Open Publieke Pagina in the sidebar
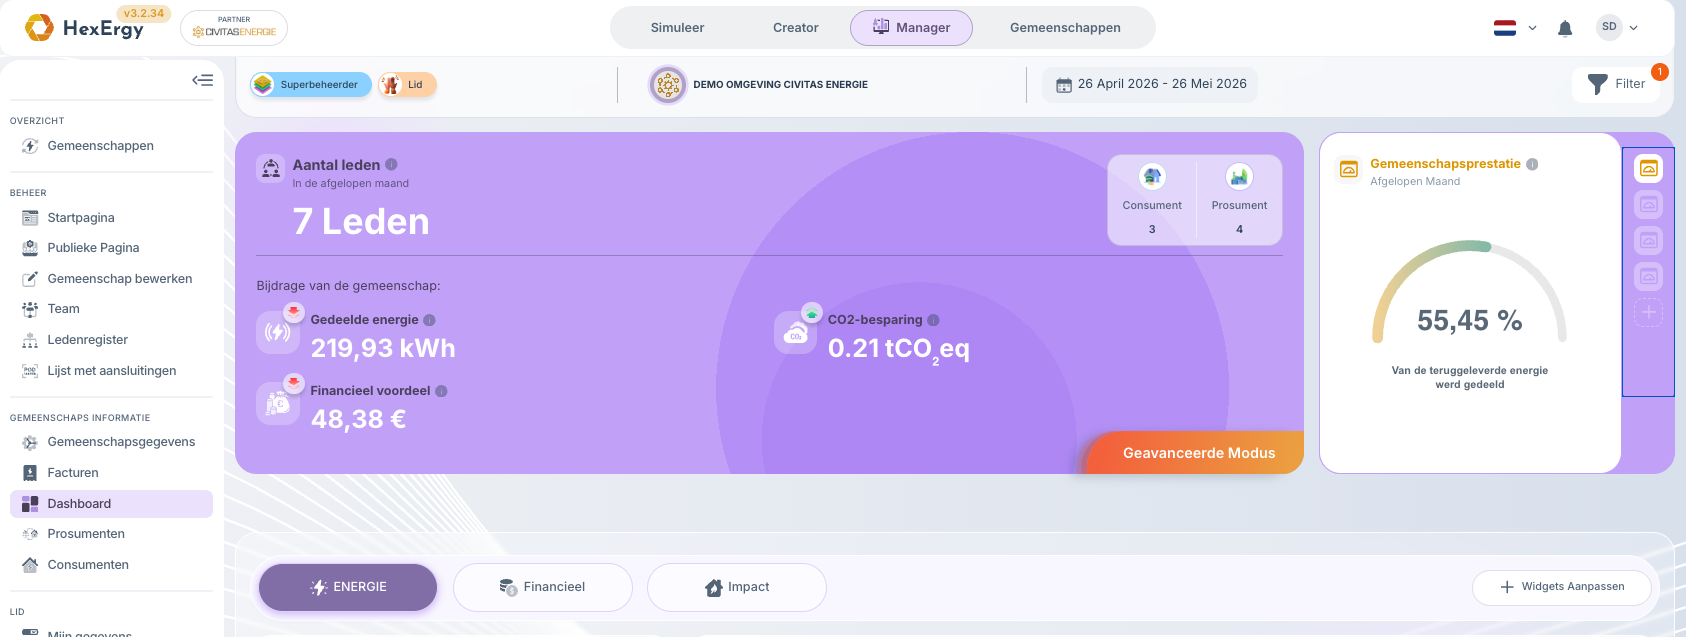 [x=111, y=248]
